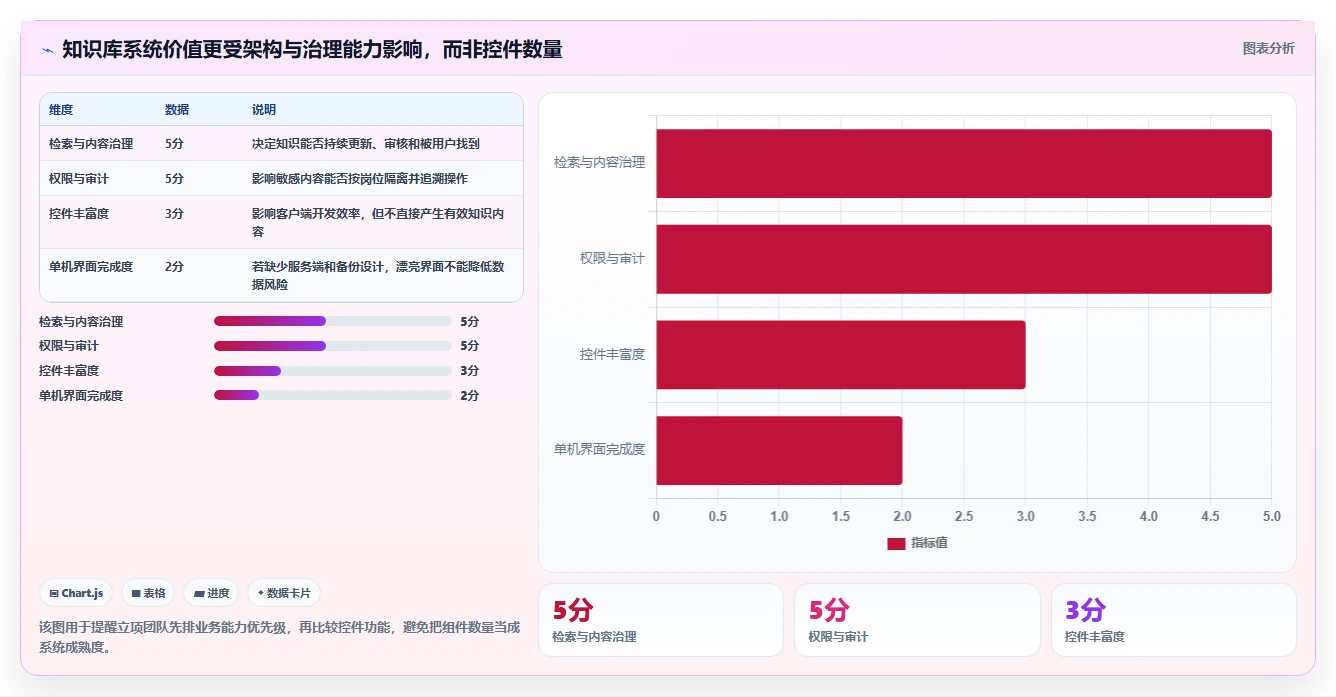Screen dimensions: 1336x697
Task: Toggle the 指标值 legend color swatch
Action: [x=896, y=543]
